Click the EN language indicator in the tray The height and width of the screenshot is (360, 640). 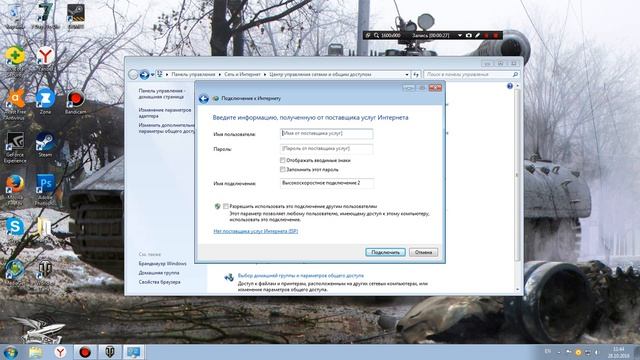(x=548, y=352)
